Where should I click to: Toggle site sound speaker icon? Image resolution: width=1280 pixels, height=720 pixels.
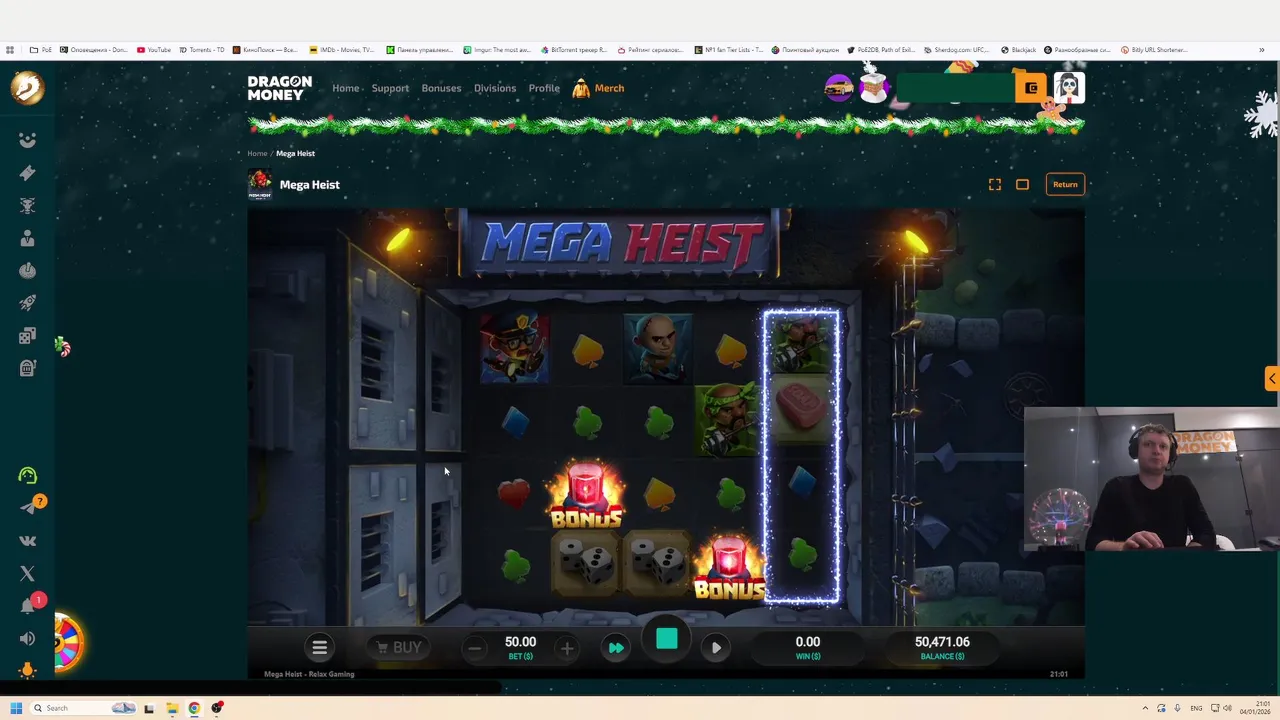click(x=27, y=638)
